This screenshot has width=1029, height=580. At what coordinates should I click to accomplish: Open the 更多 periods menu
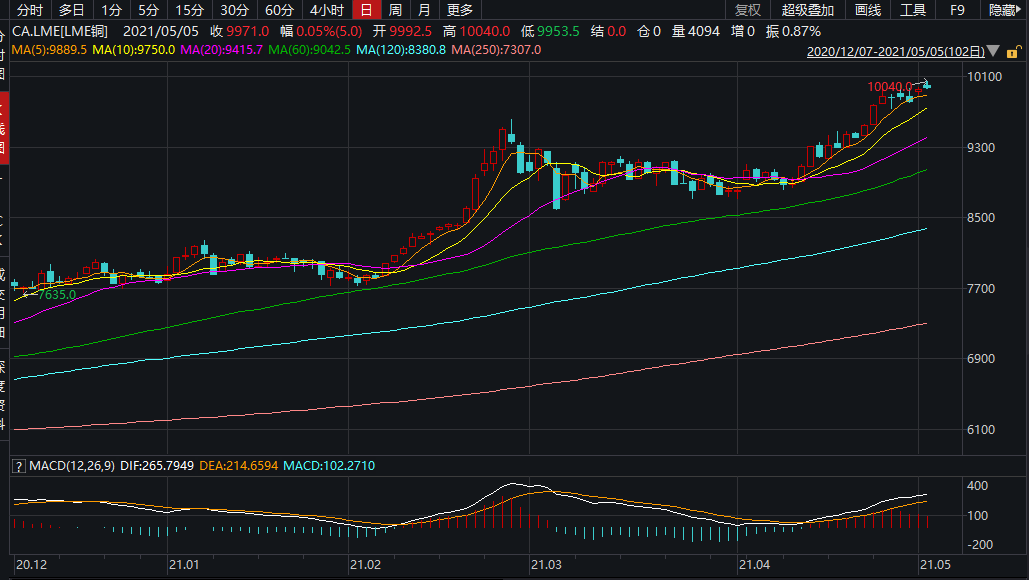[x=460, y=10]
